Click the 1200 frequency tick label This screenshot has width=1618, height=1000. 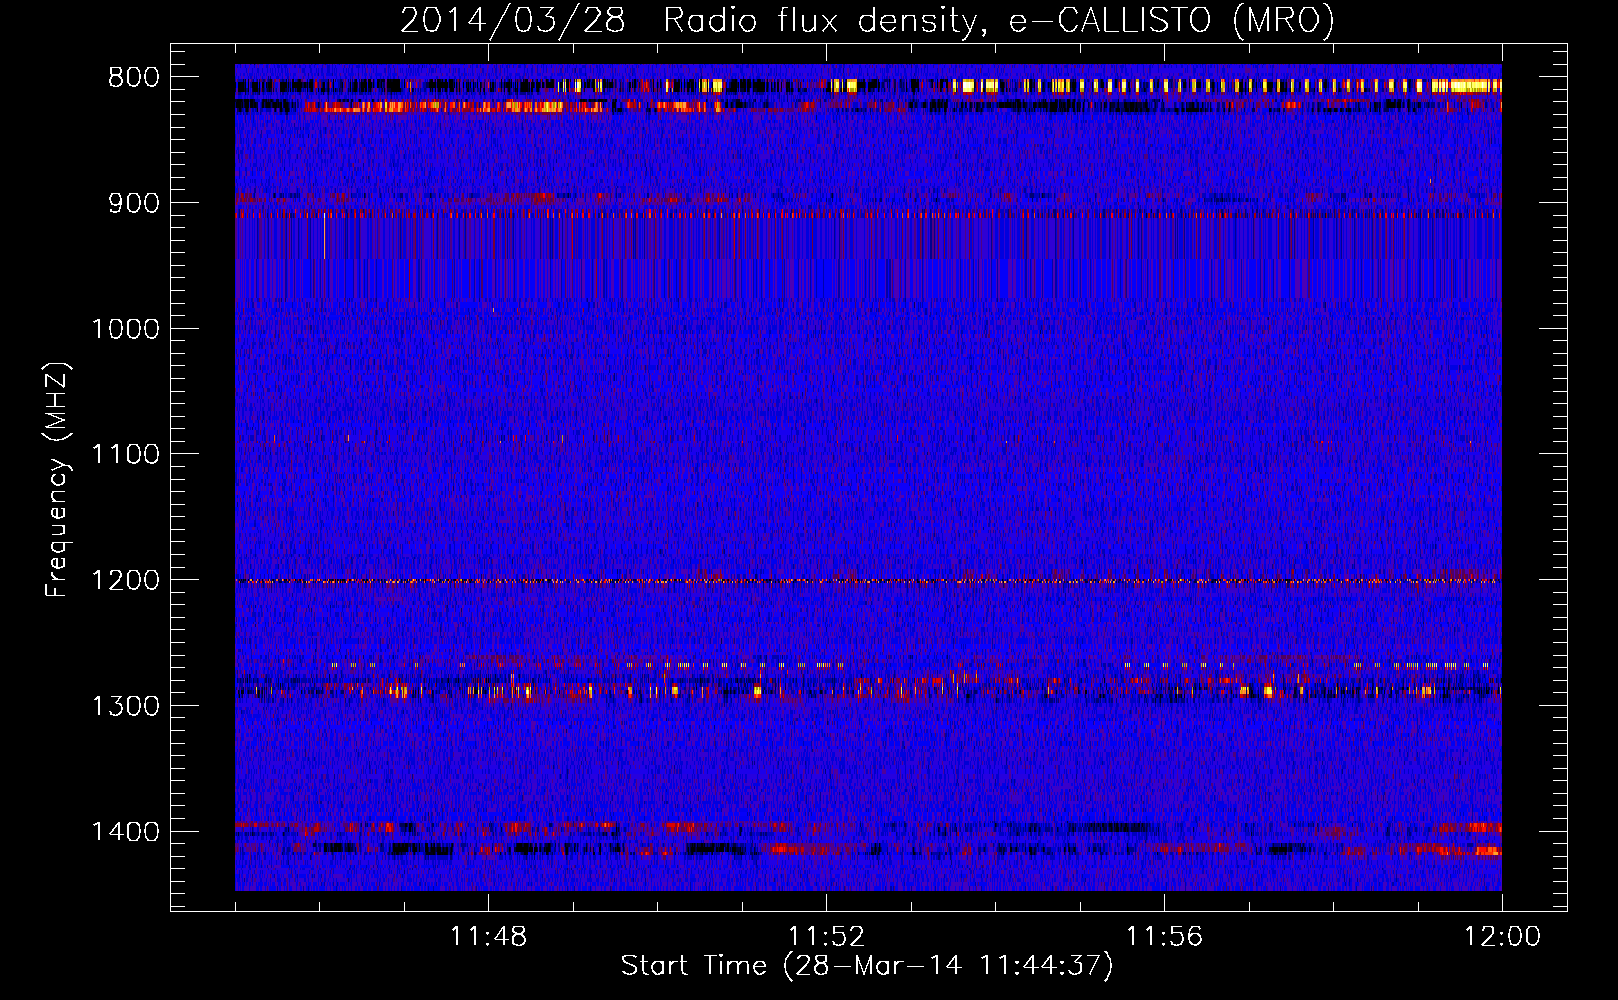tap(125, 581)
